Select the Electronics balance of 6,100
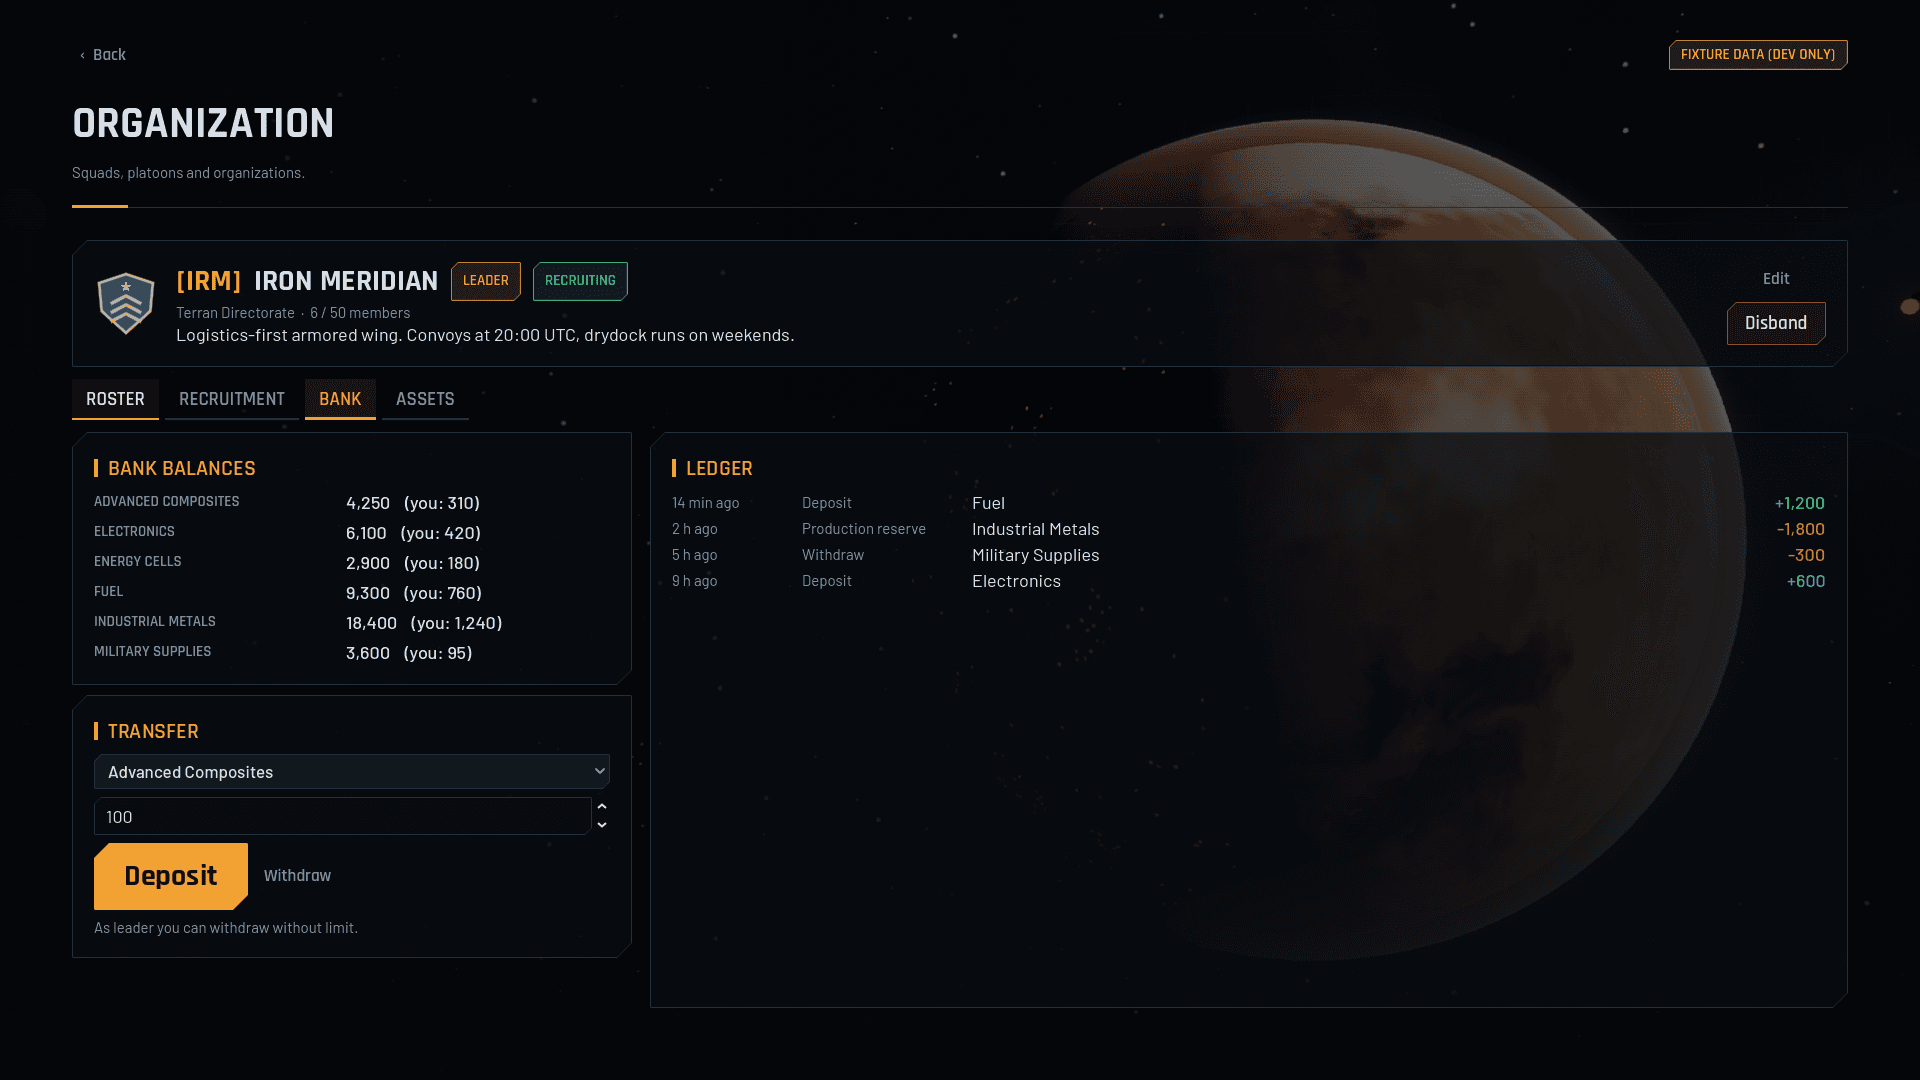Image resolution: width=1920 pixels, height=1080 pixels. coord(352,532)
